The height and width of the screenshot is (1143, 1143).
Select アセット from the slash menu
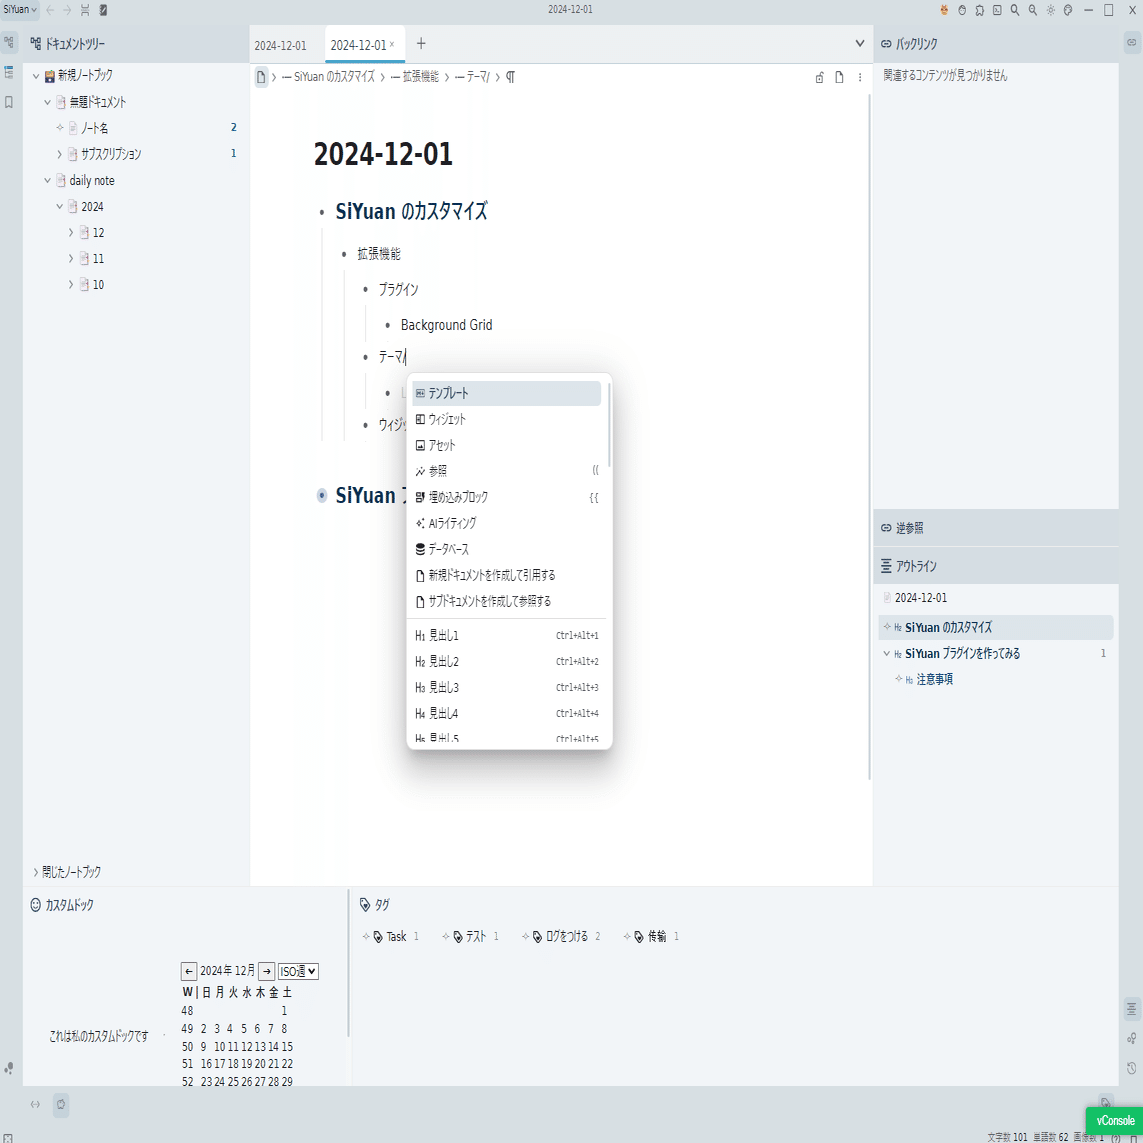pyautogui.click(x=507, y=445)
